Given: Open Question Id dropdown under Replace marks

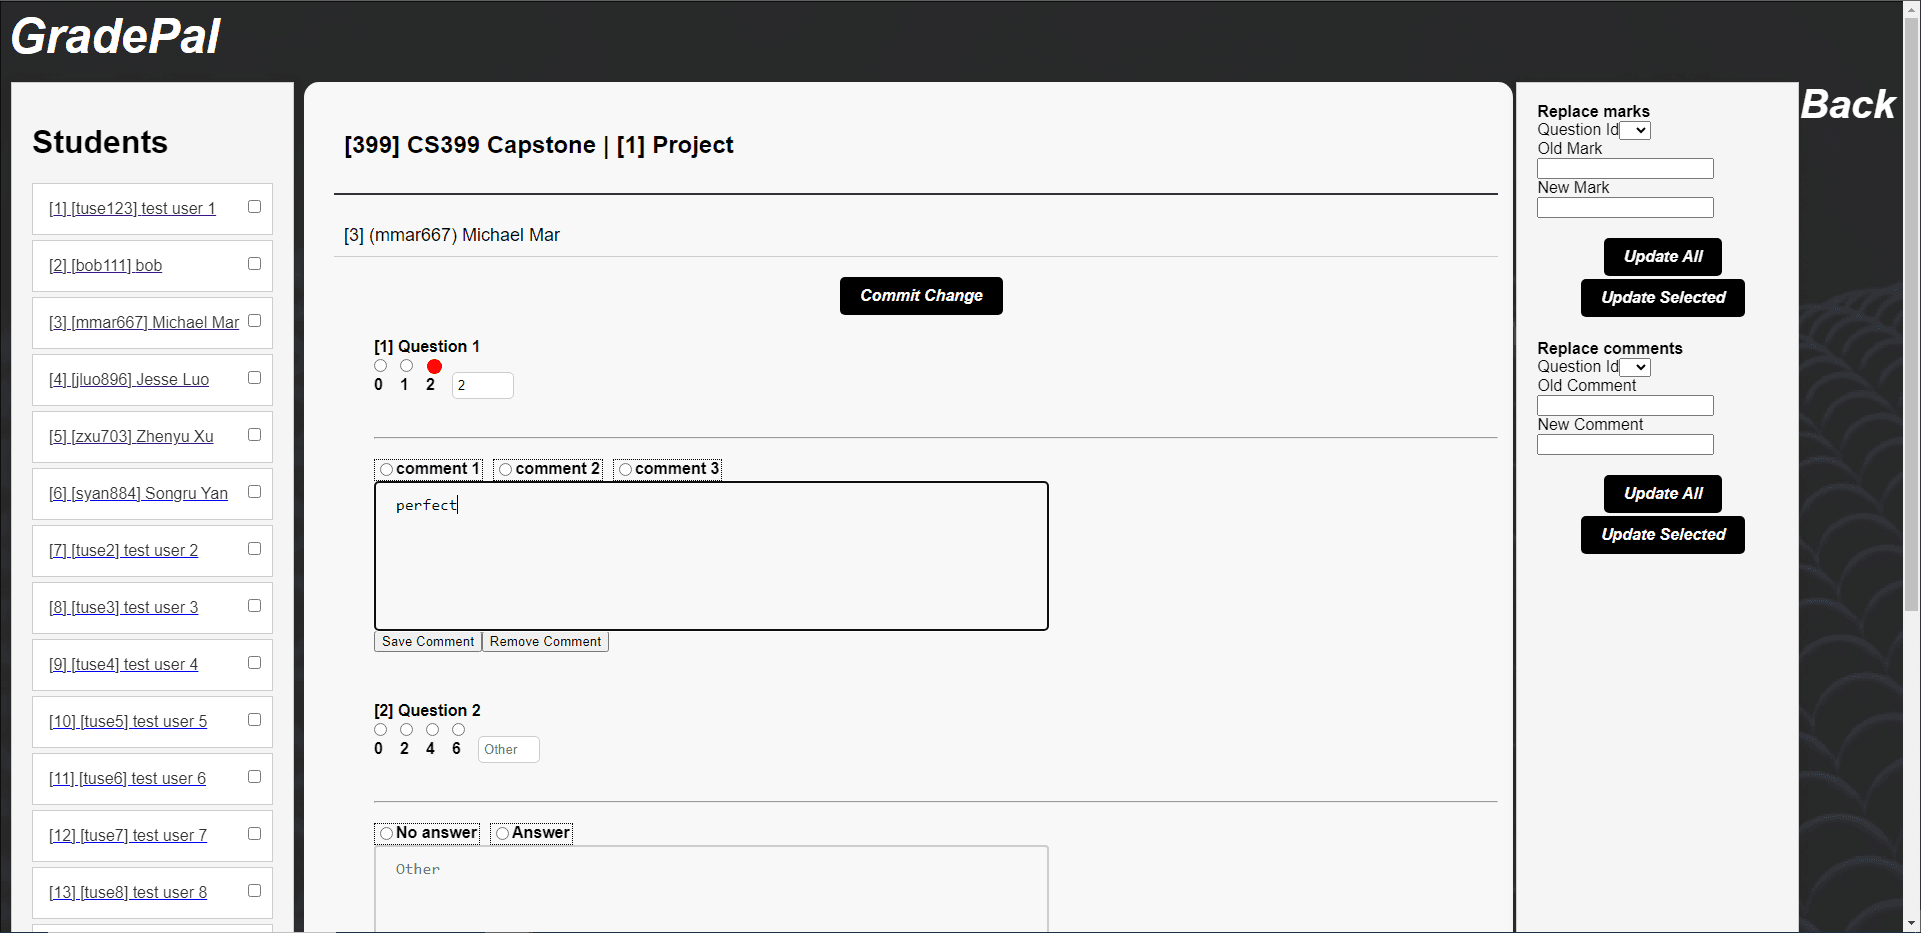Looking at the screenshot, I should [1635, 130].
